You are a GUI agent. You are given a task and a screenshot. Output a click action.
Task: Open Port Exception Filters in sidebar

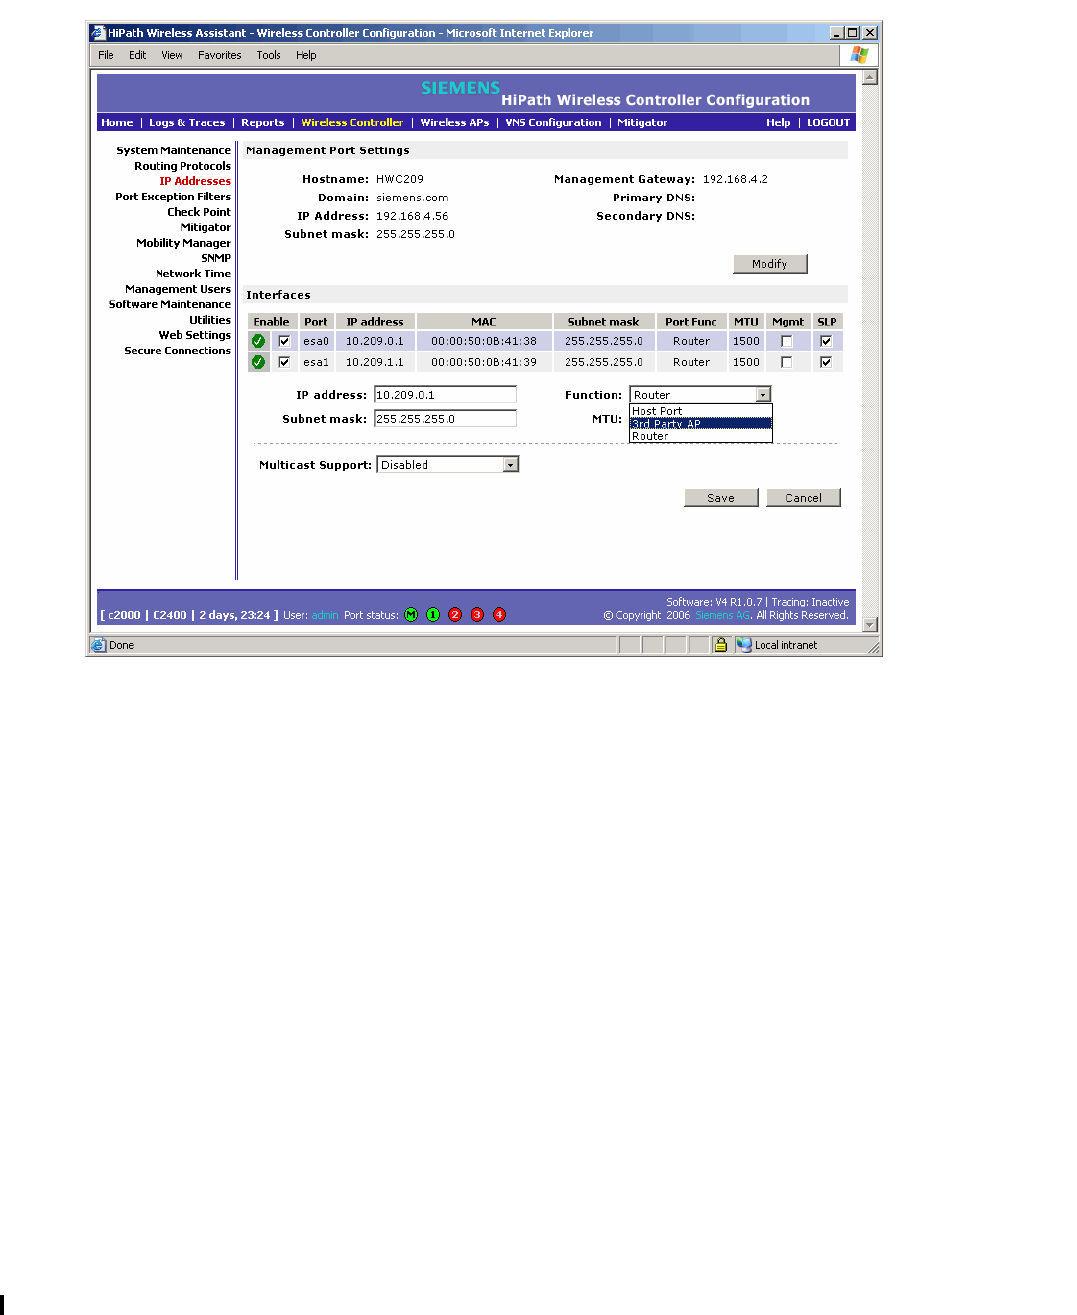tap(173, 197)
